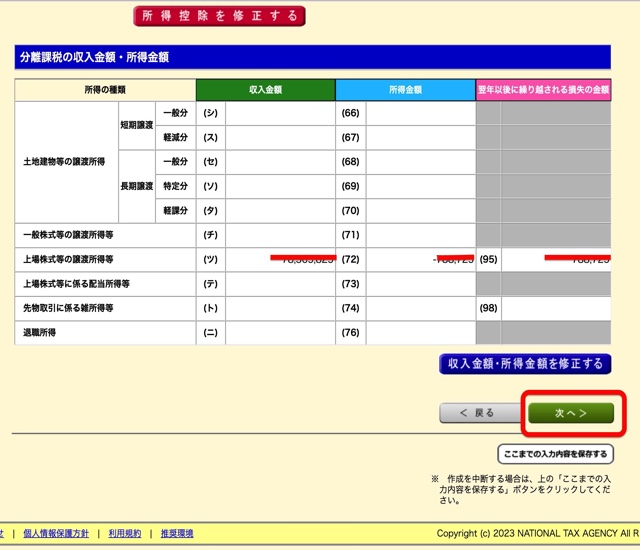
Task: Open the 利用規約 footer link
Action: pos(125,533)
